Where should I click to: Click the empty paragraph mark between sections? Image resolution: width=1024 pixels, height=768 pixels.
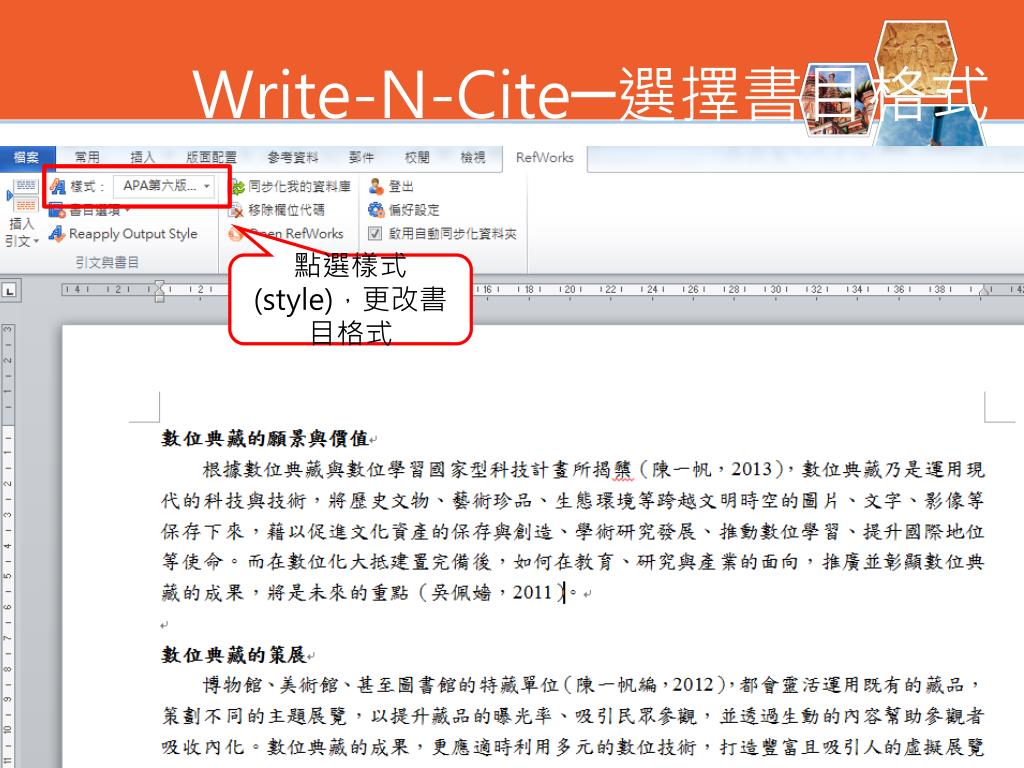coord(164,625)
